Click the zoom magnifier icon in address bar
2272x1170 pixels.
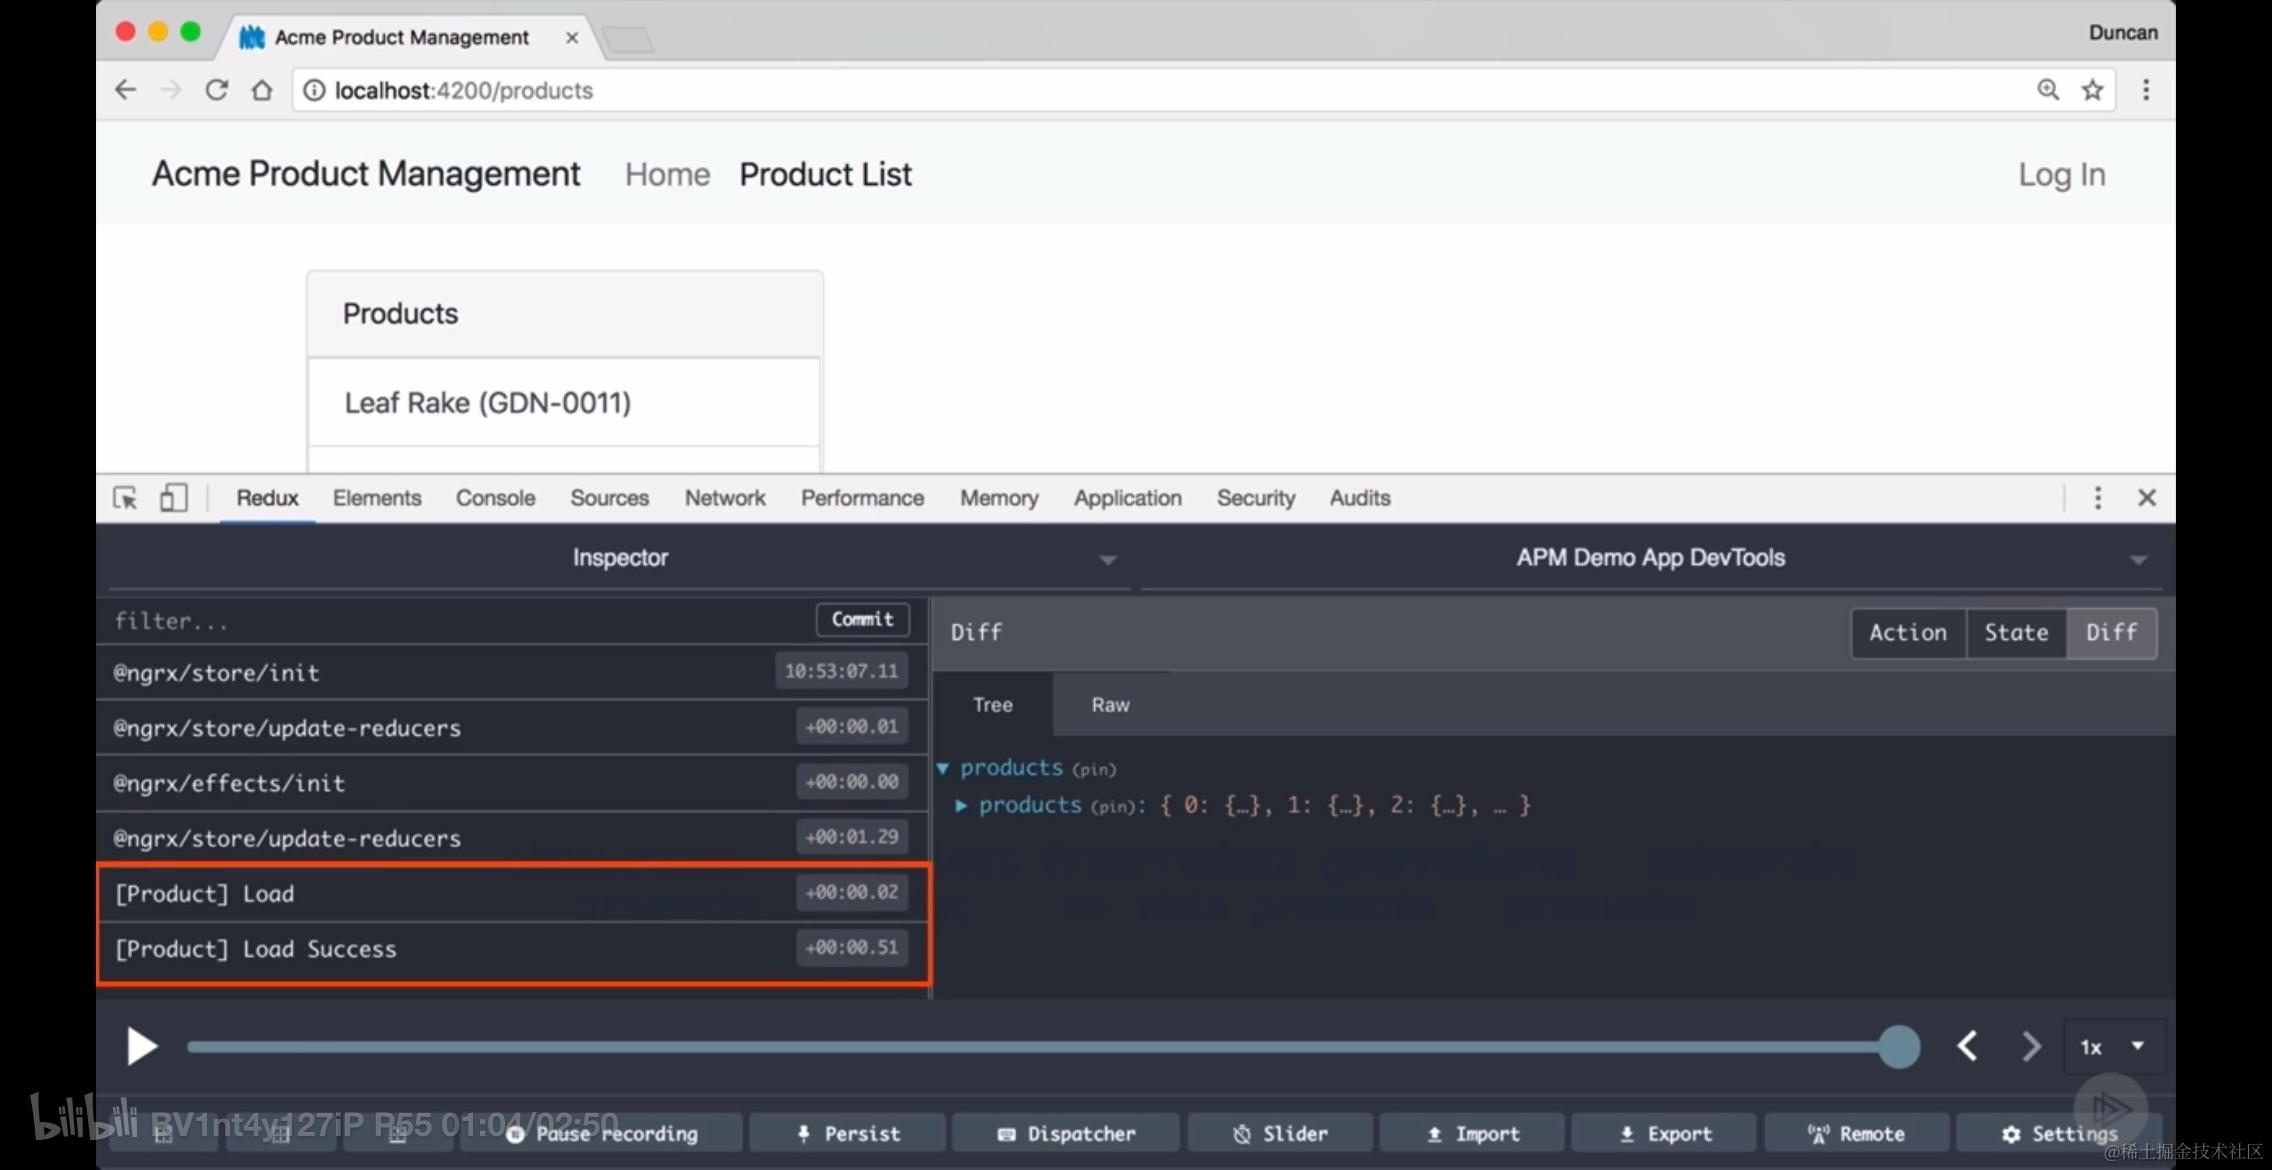click(2048, 90)
